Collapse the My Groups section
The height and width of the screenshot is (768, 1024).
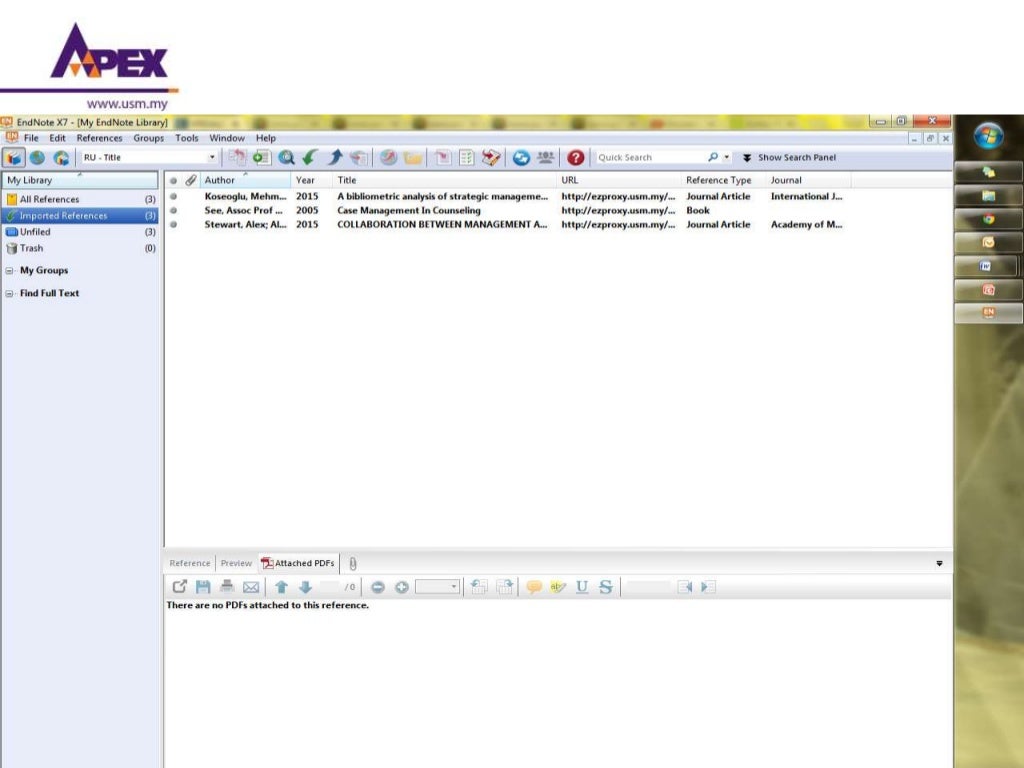(9, 270)
